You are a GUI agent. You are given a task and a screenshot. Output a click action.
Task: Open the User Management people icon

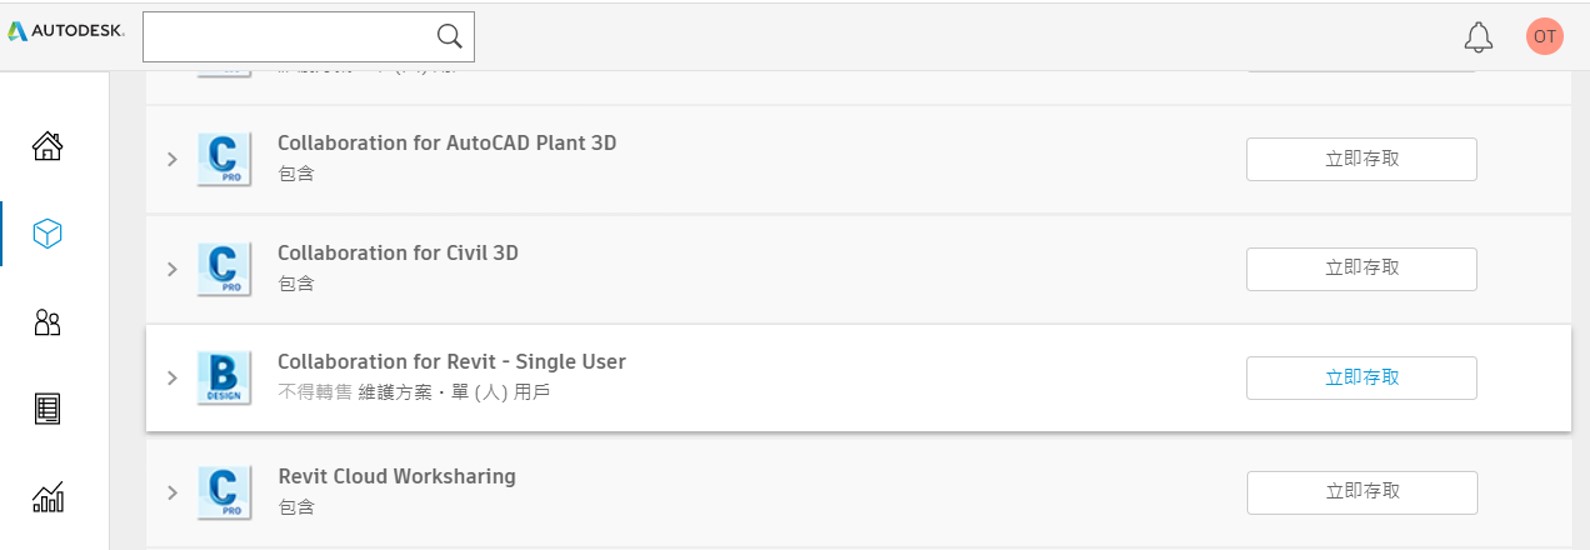coord(47,322)
